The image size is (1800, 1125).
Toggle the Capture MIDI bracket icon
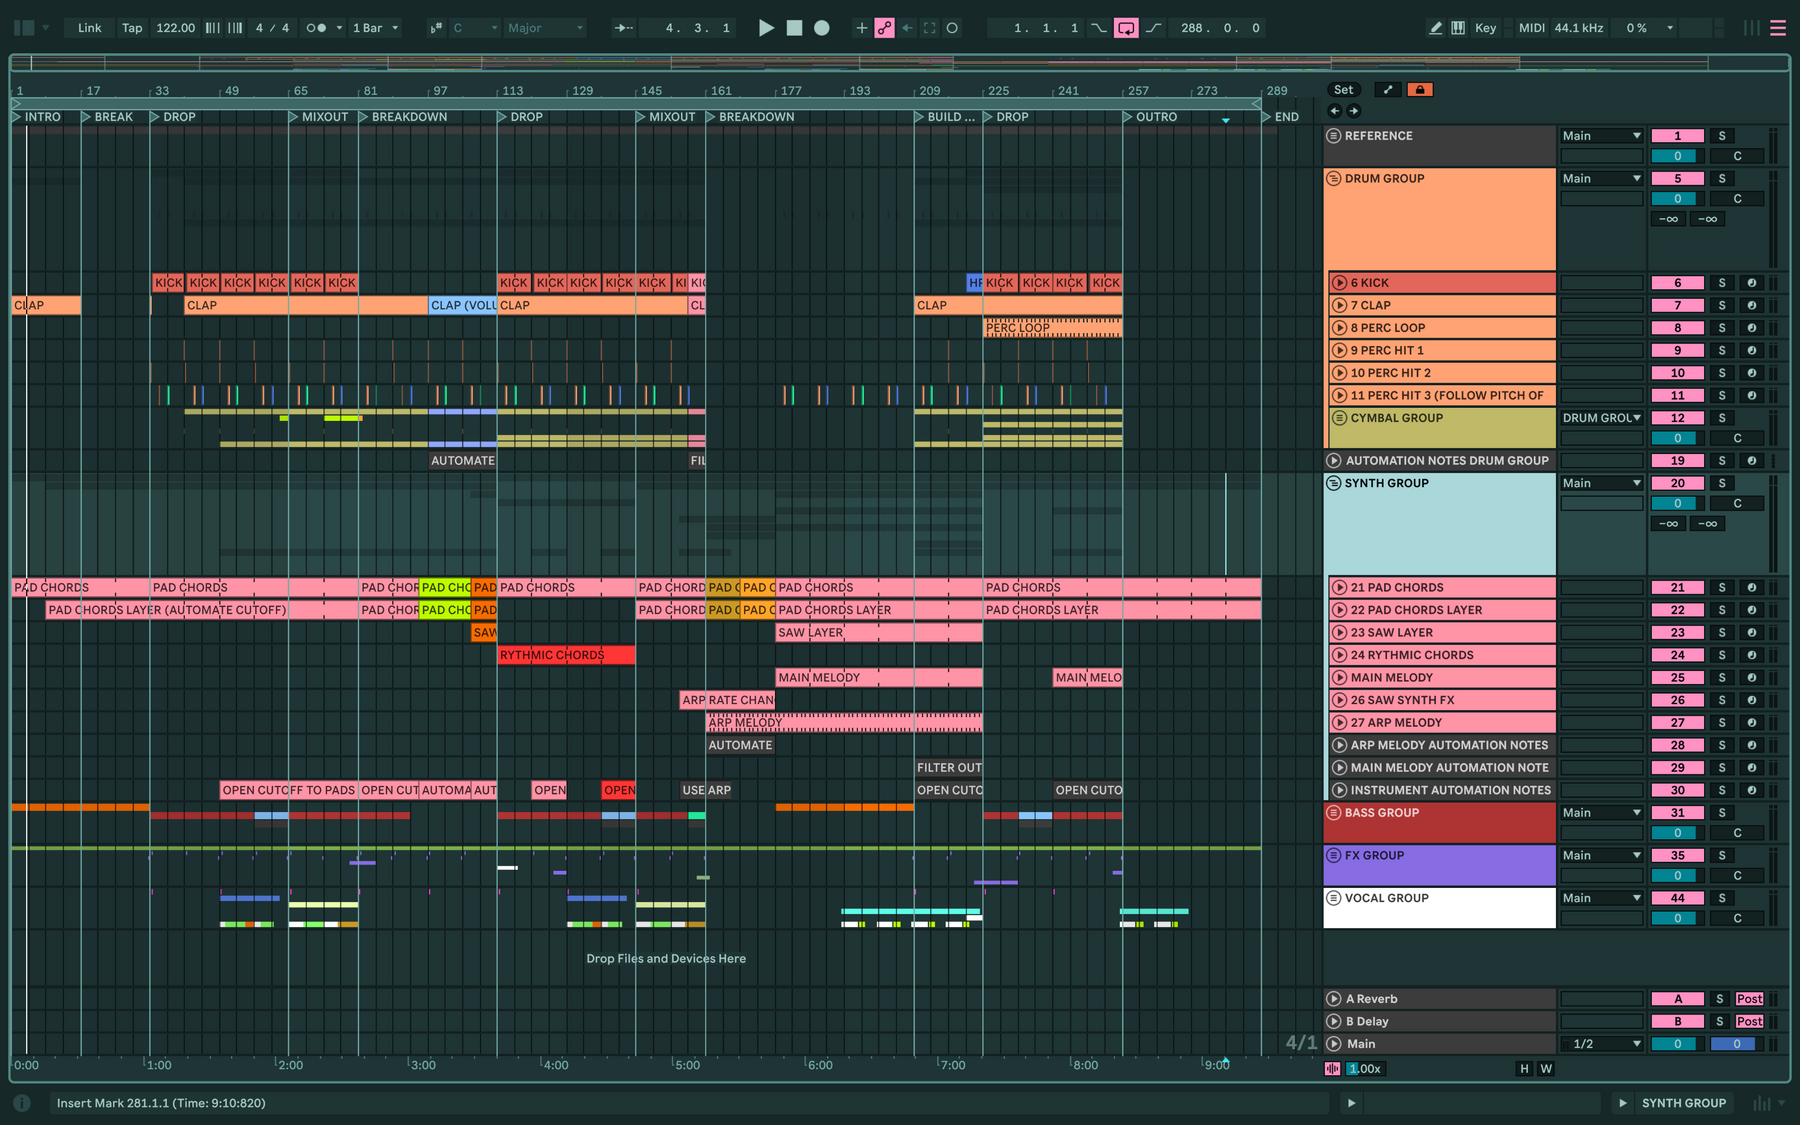point(930,28)
